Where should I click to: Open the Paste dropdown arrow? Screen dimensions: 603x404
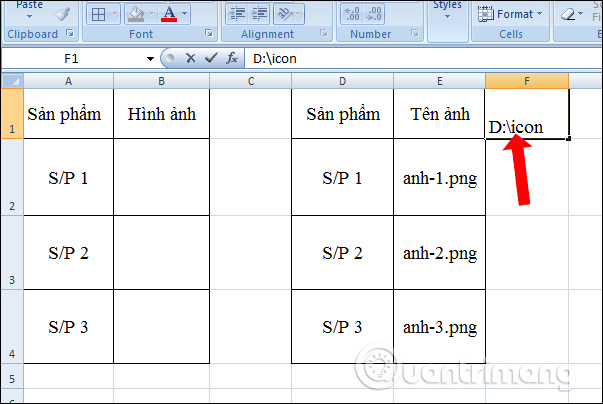pyautogui.click(x=30, y=17)
